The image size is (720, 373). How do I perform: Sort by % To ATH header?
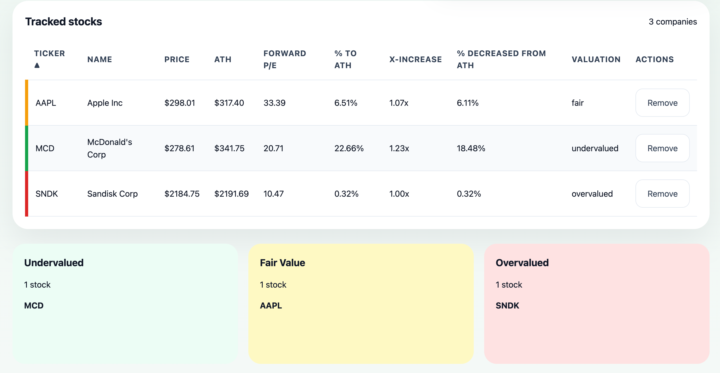(x=345, y=59)
